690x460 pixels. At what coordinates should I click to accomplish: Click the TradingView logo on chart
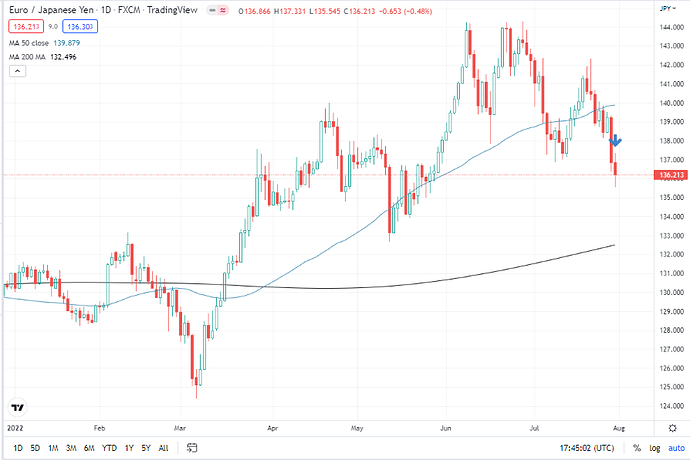17,408
